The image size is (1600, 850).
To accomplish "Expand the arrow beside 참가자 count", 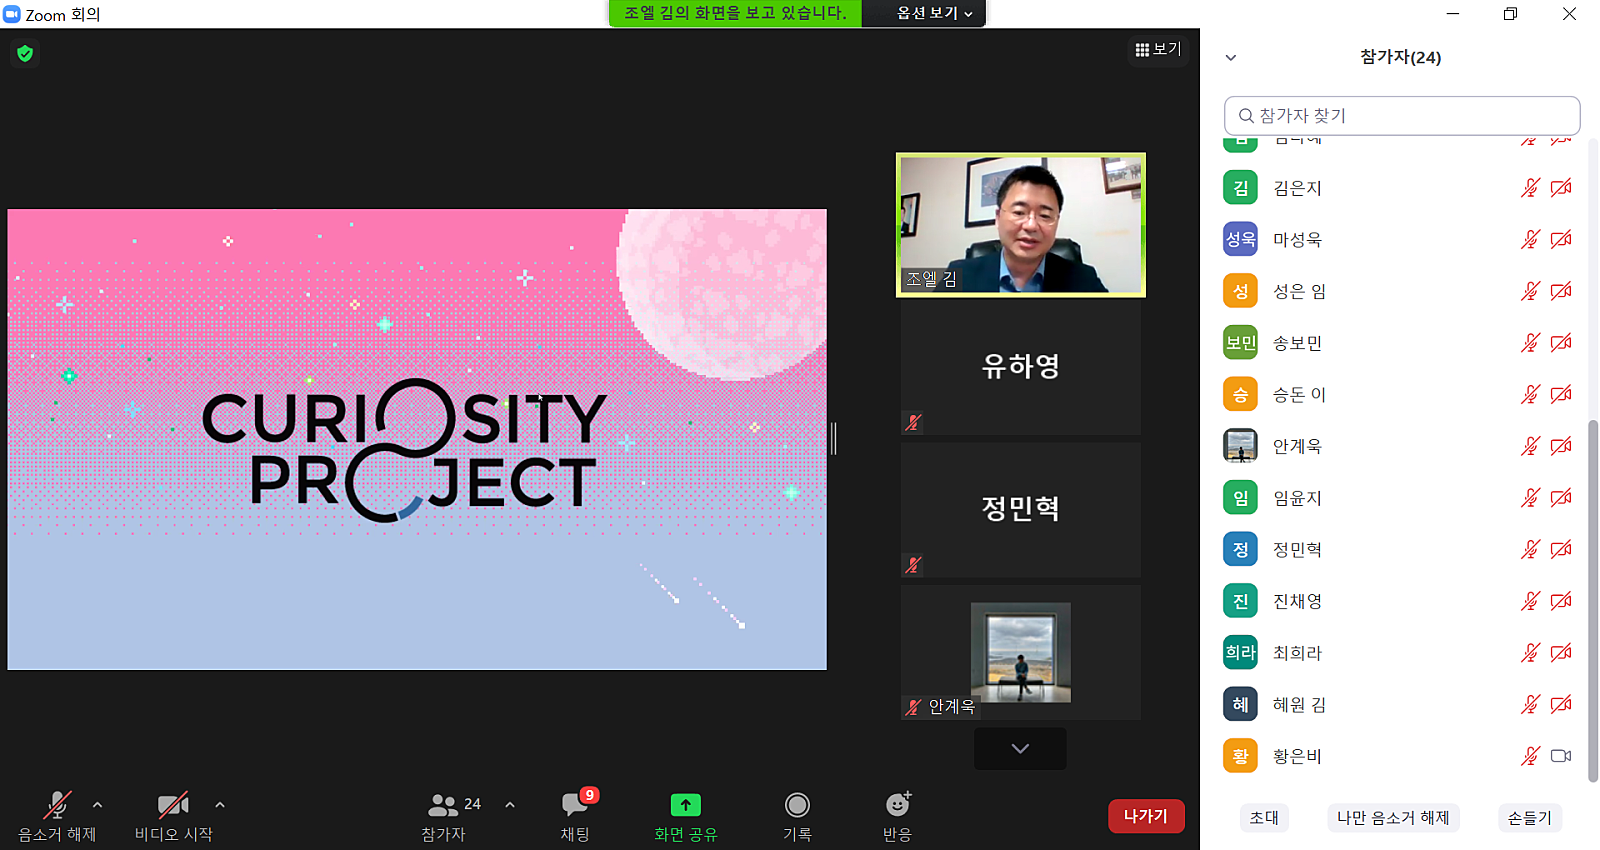I will tap(510, 805).
